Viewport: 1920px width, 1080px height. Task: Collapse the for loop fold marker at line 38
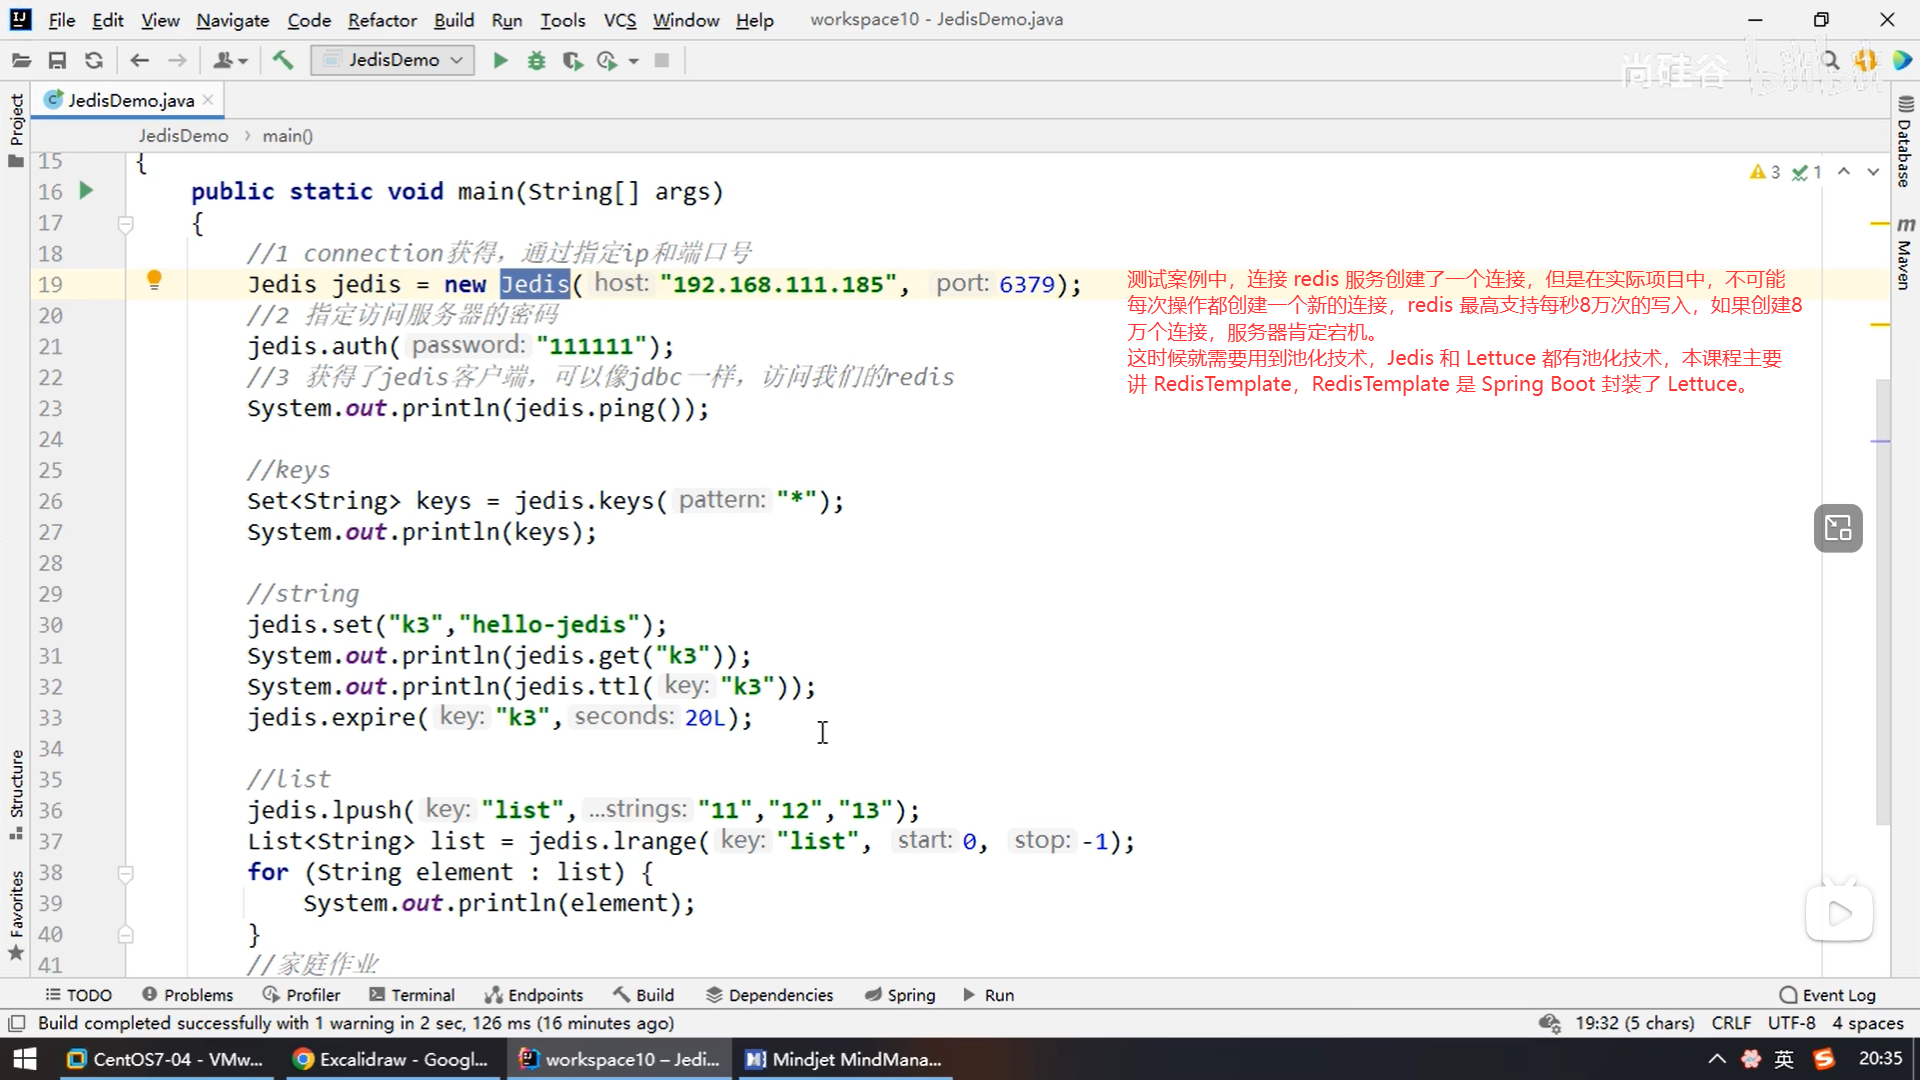pyautogui.click(x=126, y=873)
